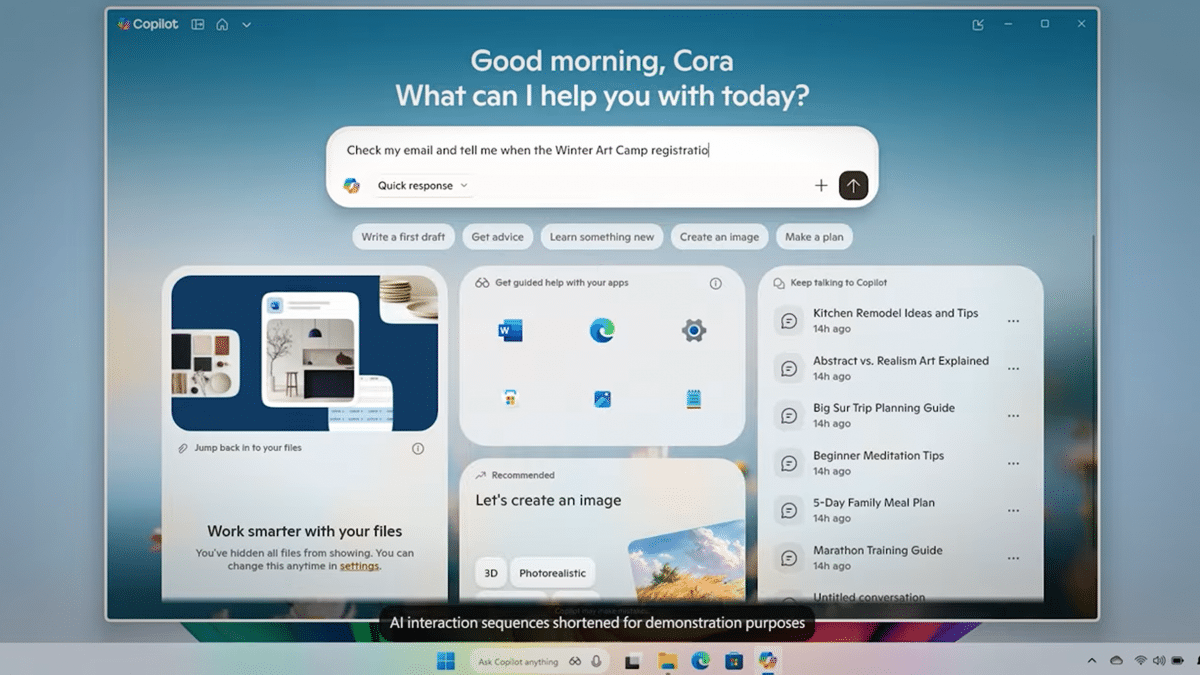Select the Photorealistic image style chip
Screen dimensions: 1200x675
tap(551, 572)
